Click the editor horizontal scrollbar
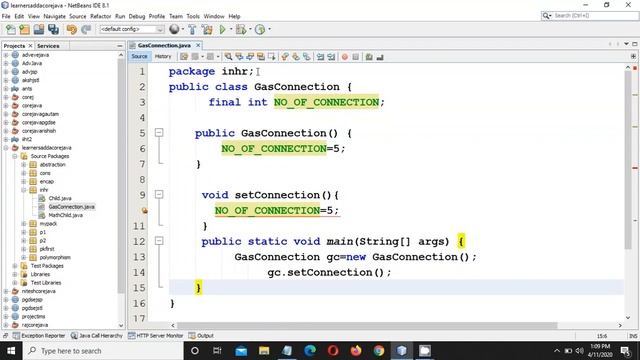Viewport: 640px width, 360px height. click(x=367, y=325)
